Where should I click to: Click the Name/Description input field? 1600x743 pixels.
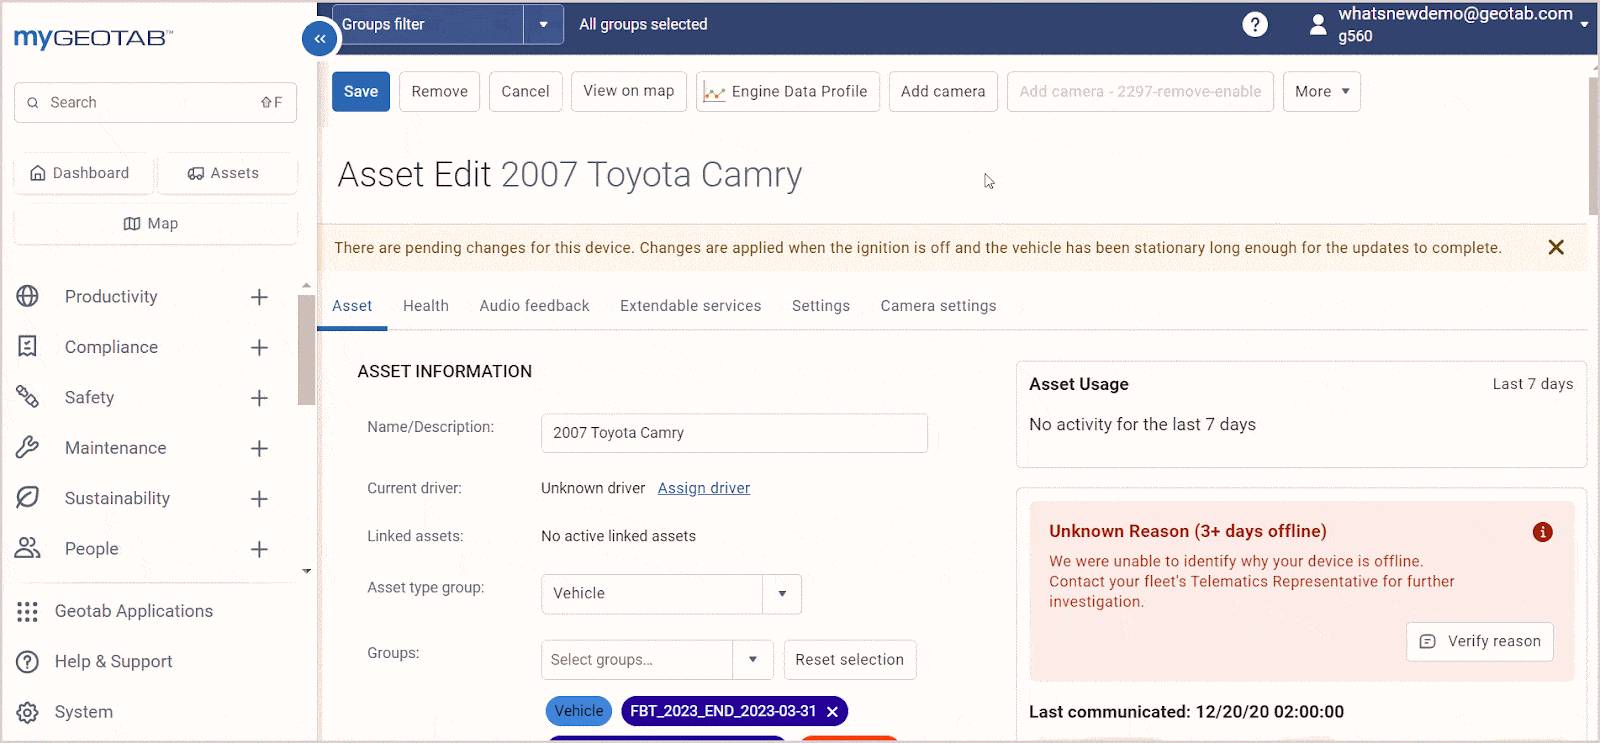pyautogui.click(x=734, y=433)
